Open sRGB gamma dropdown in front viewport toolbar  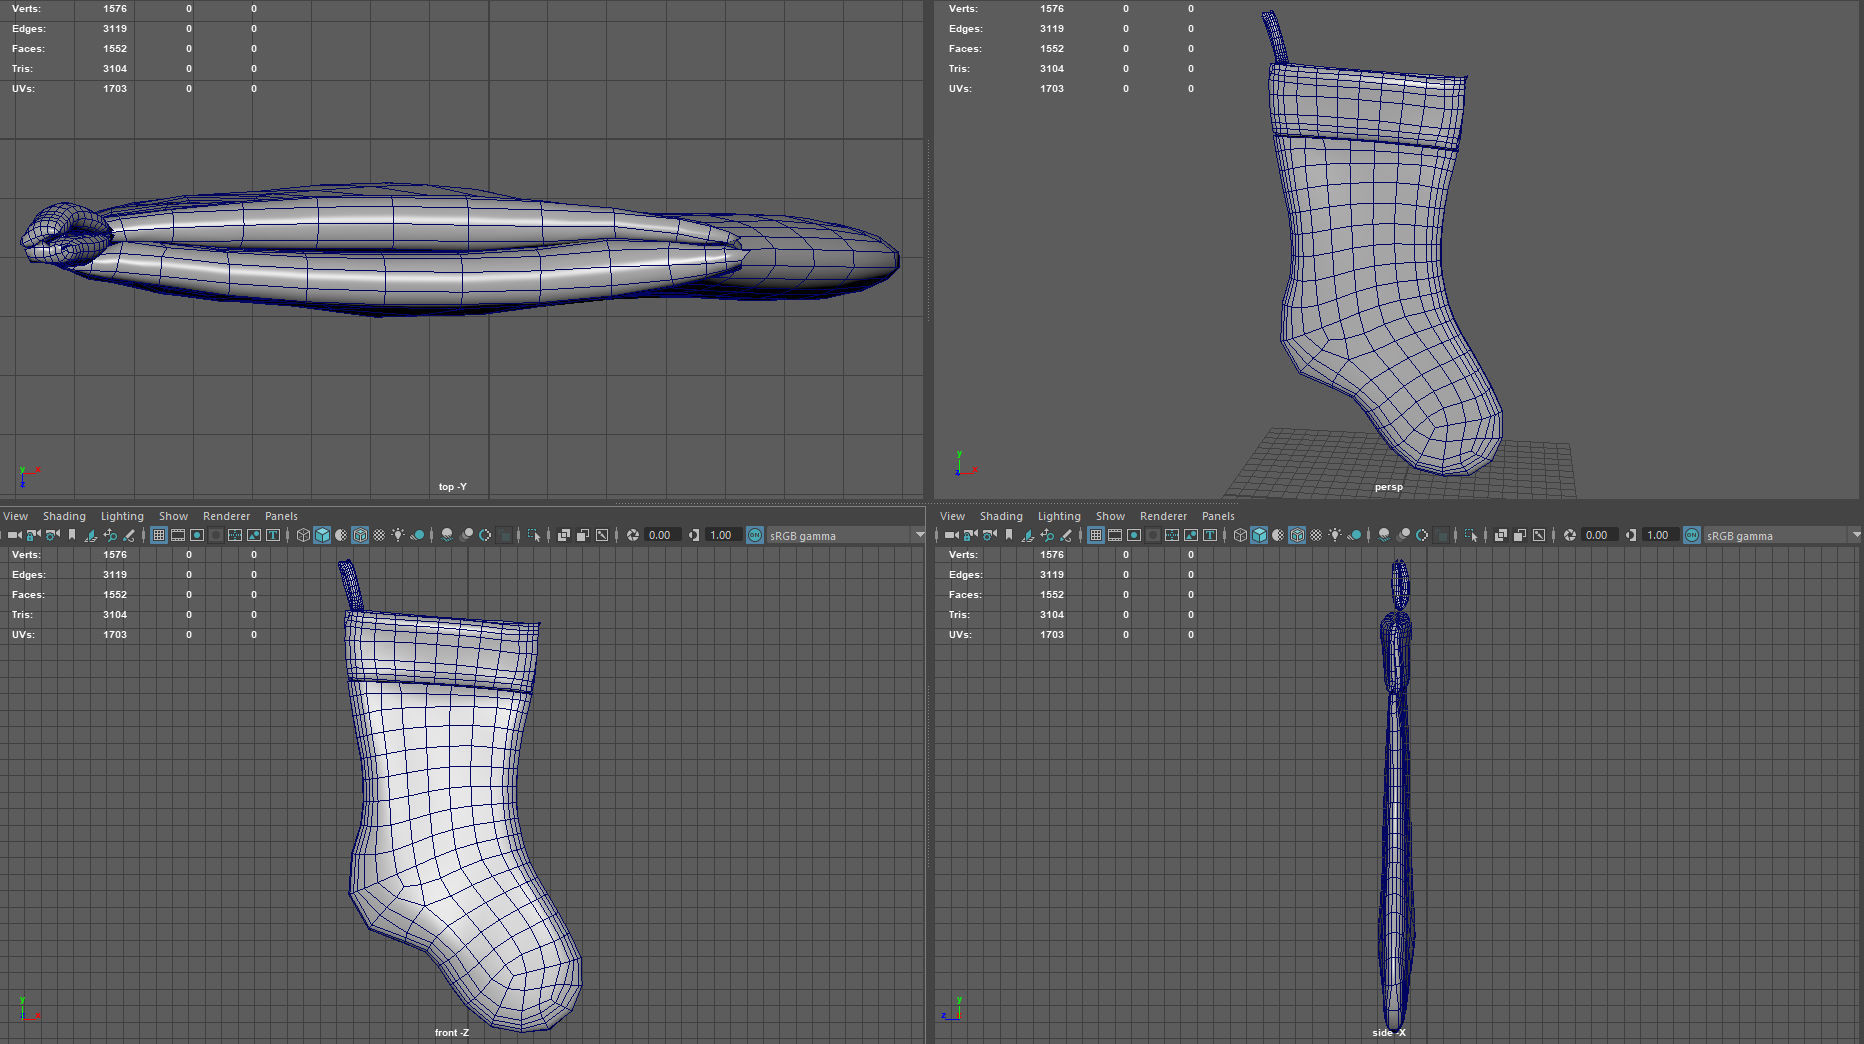pos(846,535)
